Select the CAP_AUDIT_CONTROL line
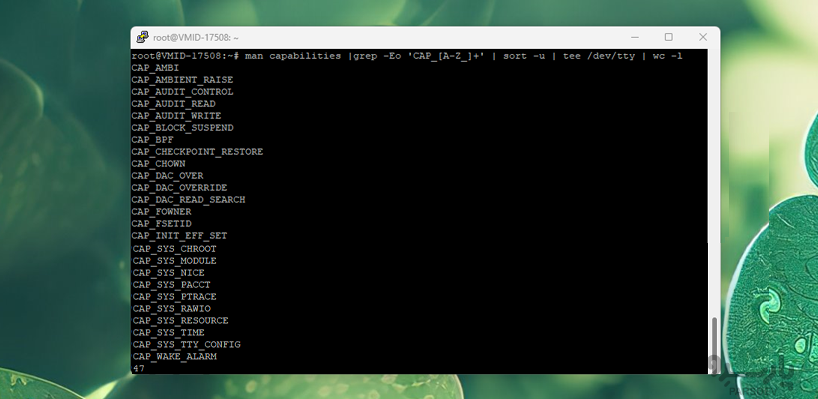The height and width of the screenshot is (399, 818). pos(182,92)
